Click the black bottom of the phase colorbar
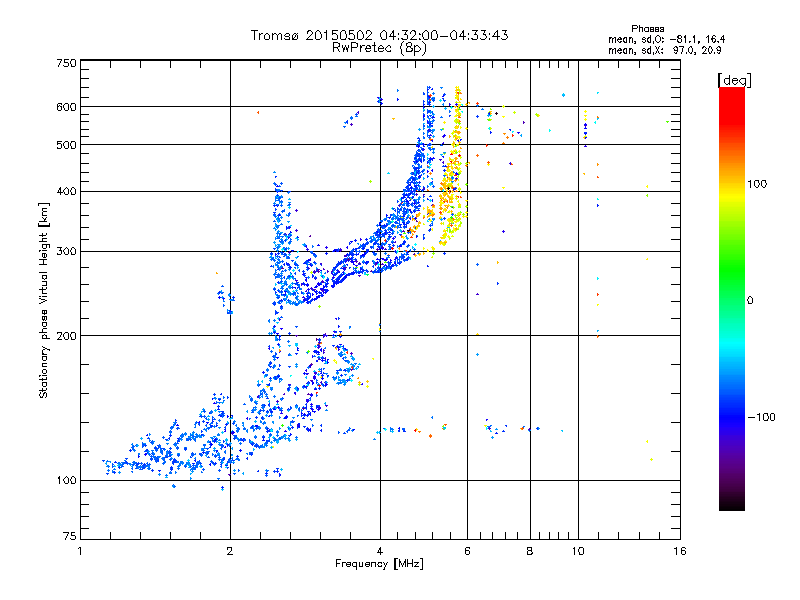 732,503
